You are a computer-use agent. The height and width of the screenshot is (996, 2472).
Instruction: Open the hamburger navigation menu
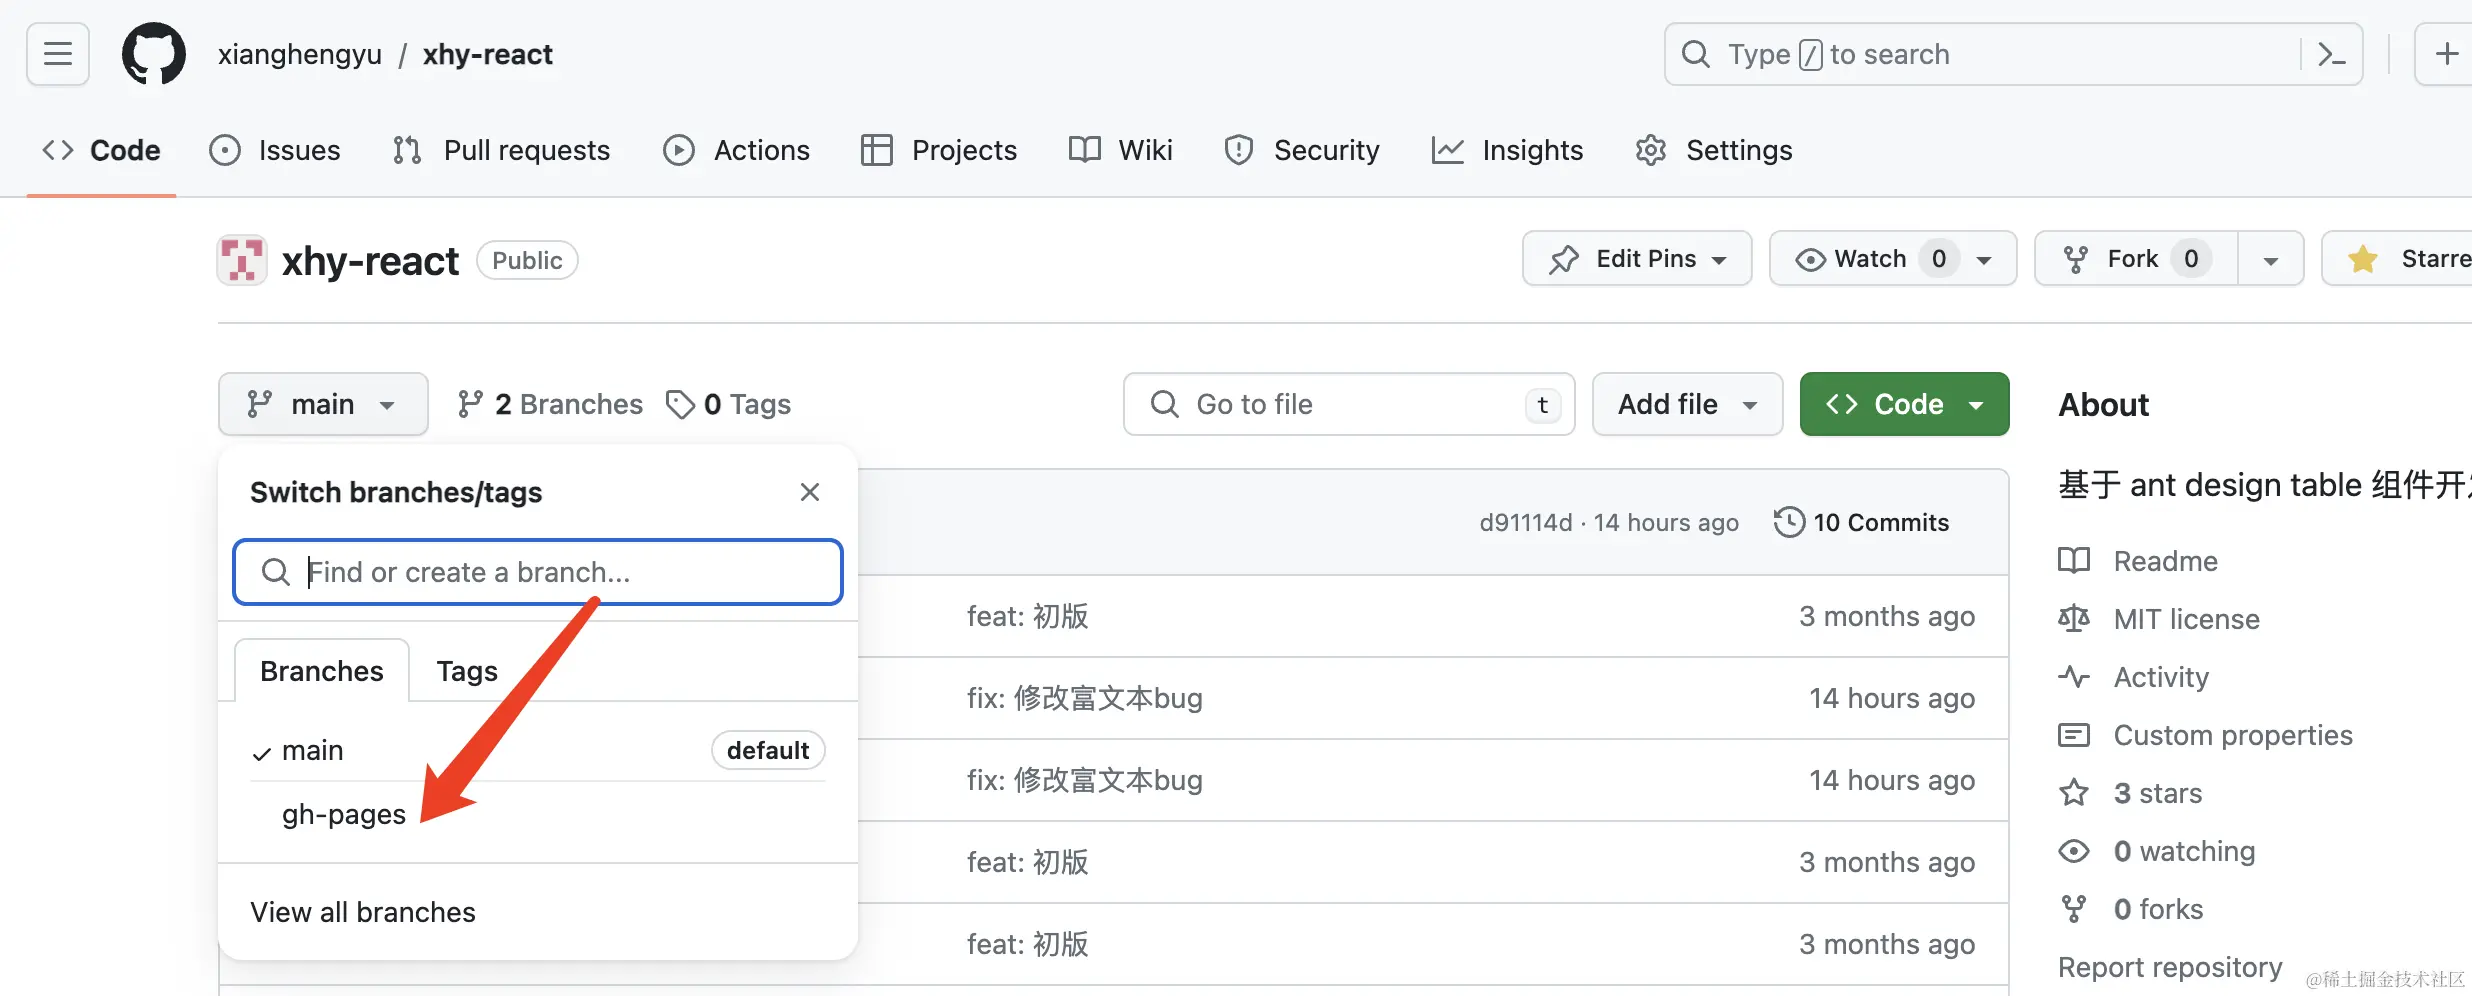pyautogui.click(x=58, y=54)
